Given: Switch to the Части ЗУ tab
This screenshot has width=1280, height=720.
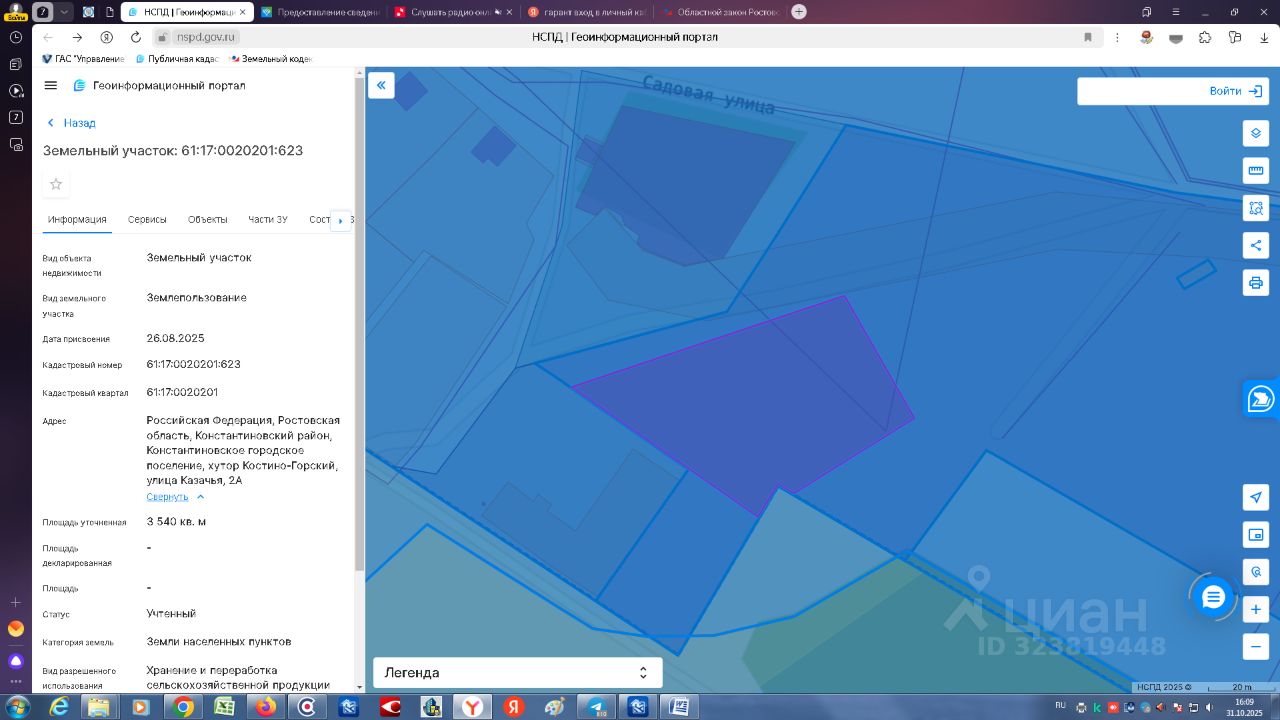Looking at the screenshot, I should tap(268, 220).
